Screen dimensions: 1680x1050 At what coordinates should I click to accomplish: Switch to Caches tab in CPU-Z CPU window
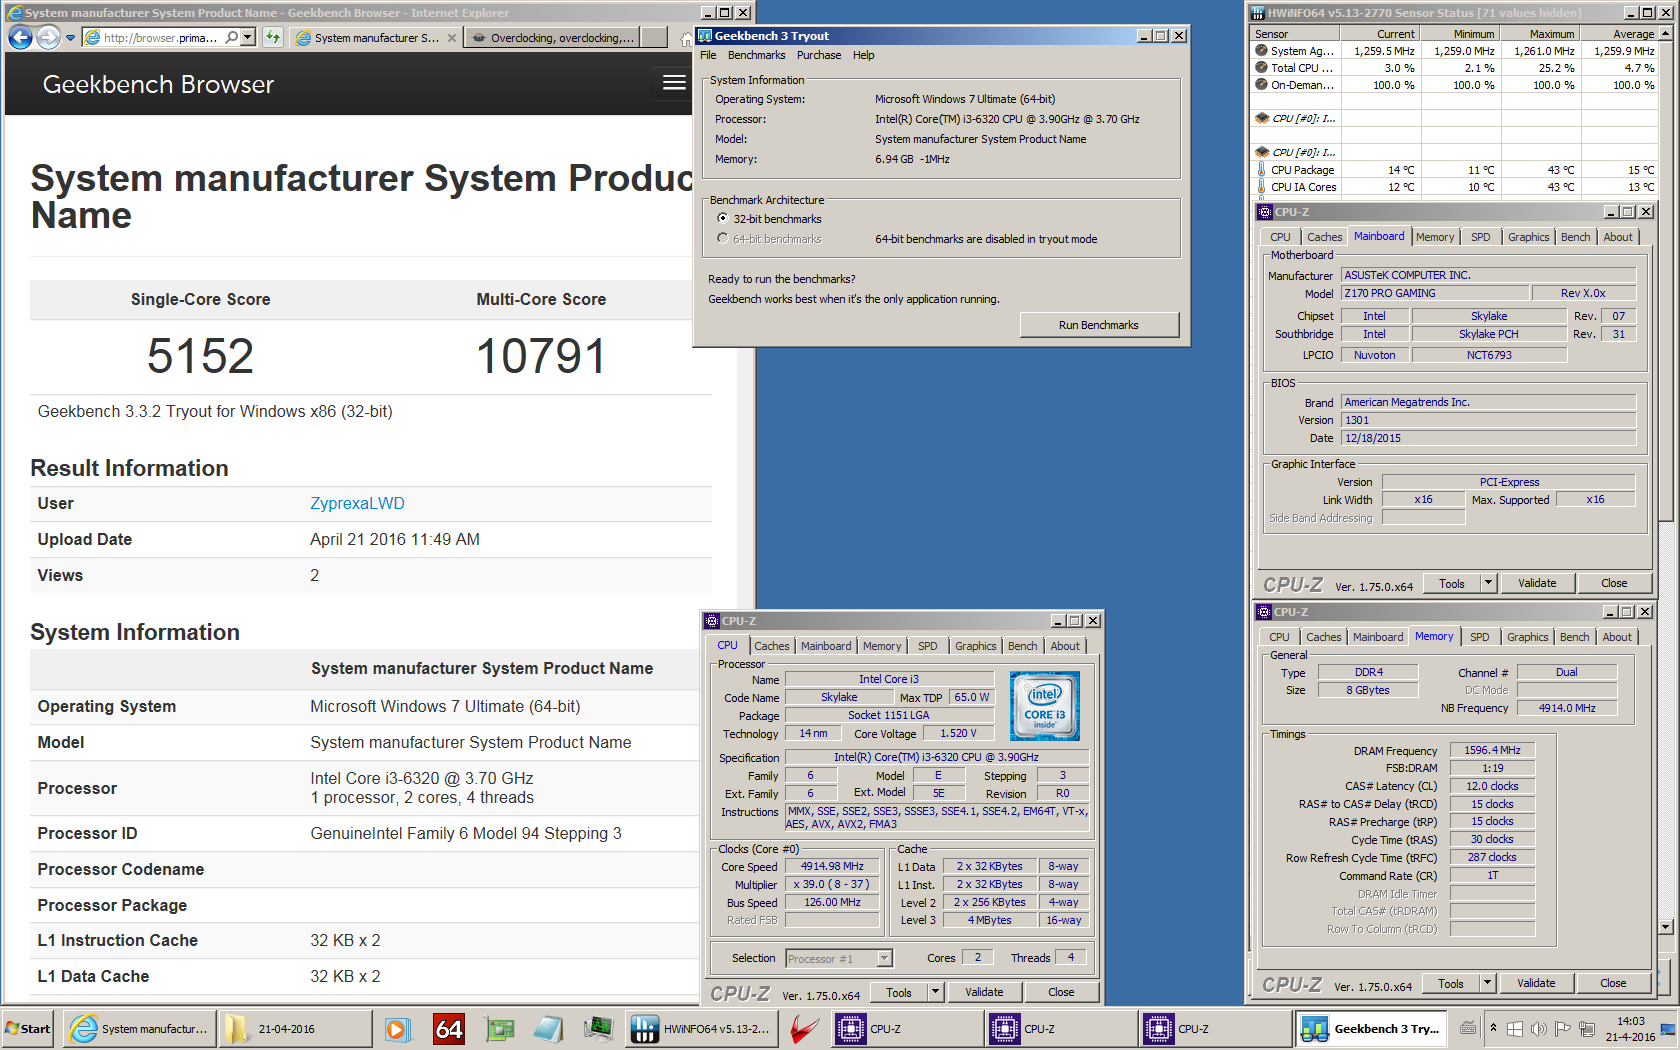[x=772, y=646]
